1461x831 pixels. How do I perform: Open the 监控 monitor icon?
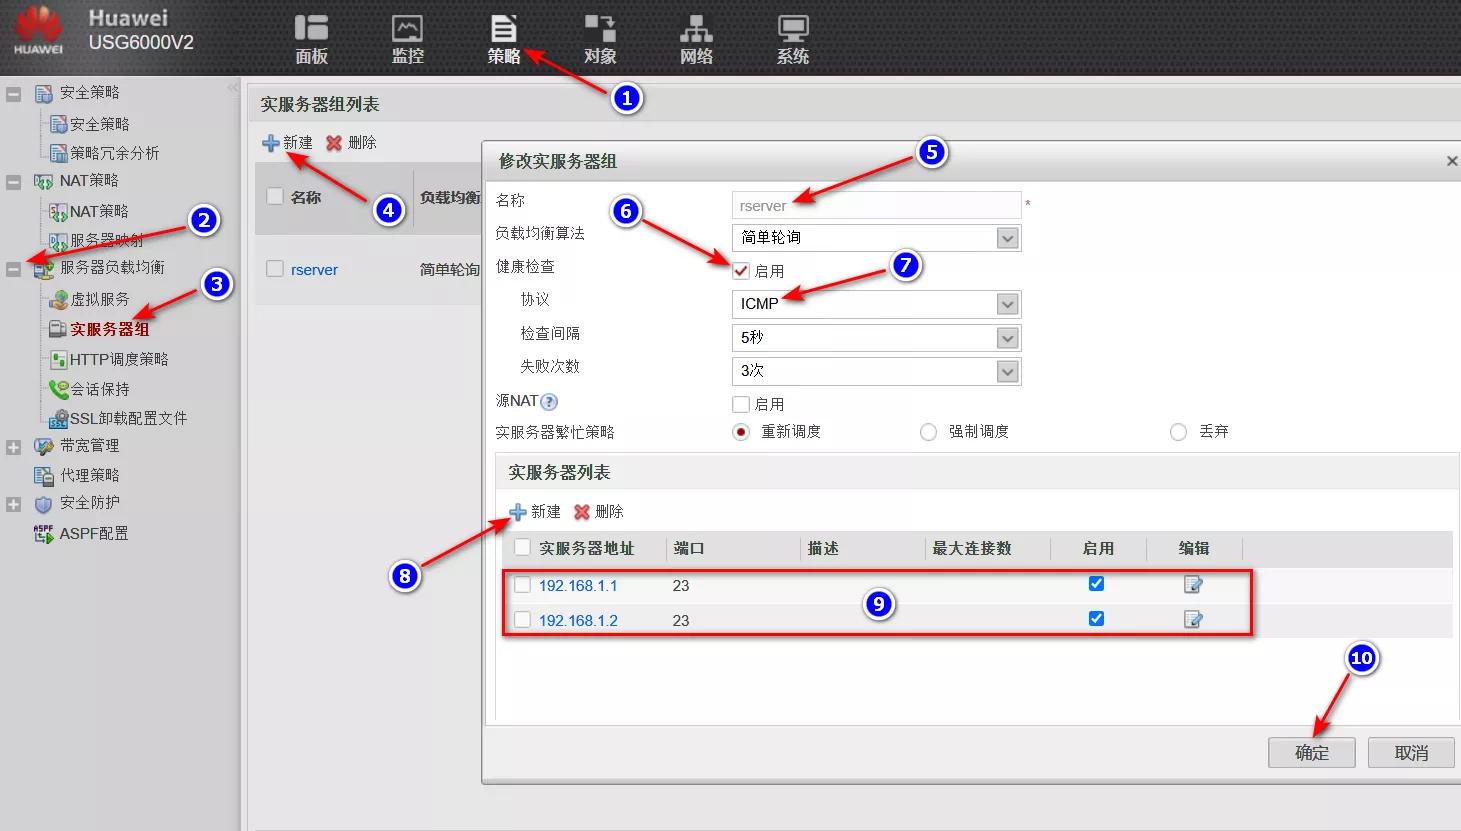click(x=407, y=39)
